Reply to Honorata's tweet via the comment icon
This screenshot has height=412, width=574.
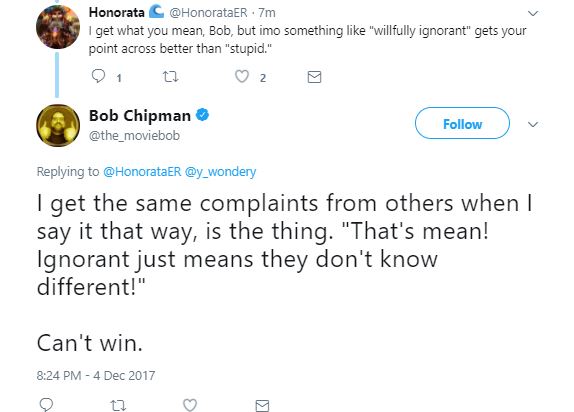tap(98, 77)
